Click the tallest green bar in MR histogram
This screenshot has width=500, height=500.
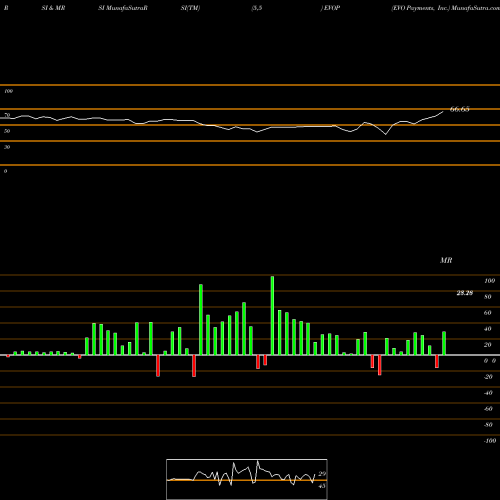[x=272, y=315]
